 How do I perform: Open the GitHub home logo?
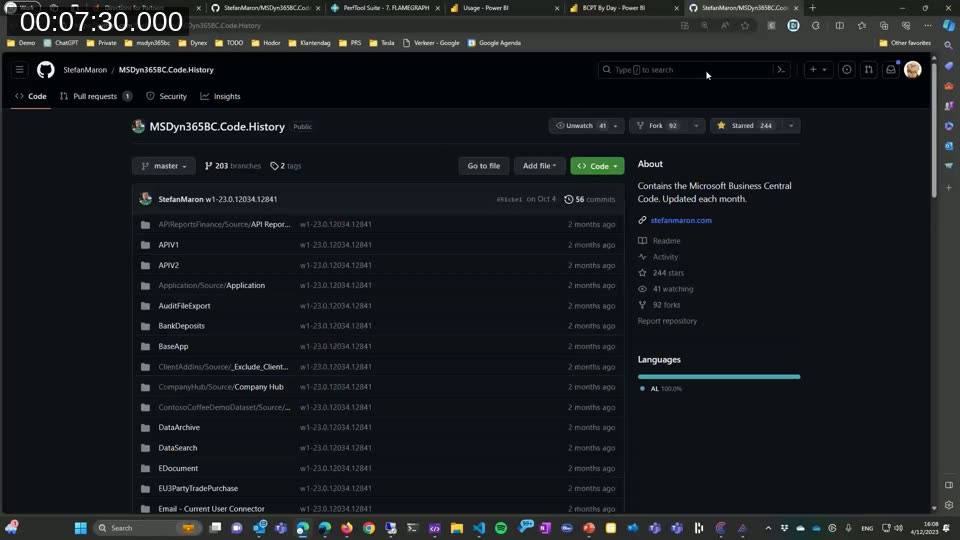(x=45, y=70)
